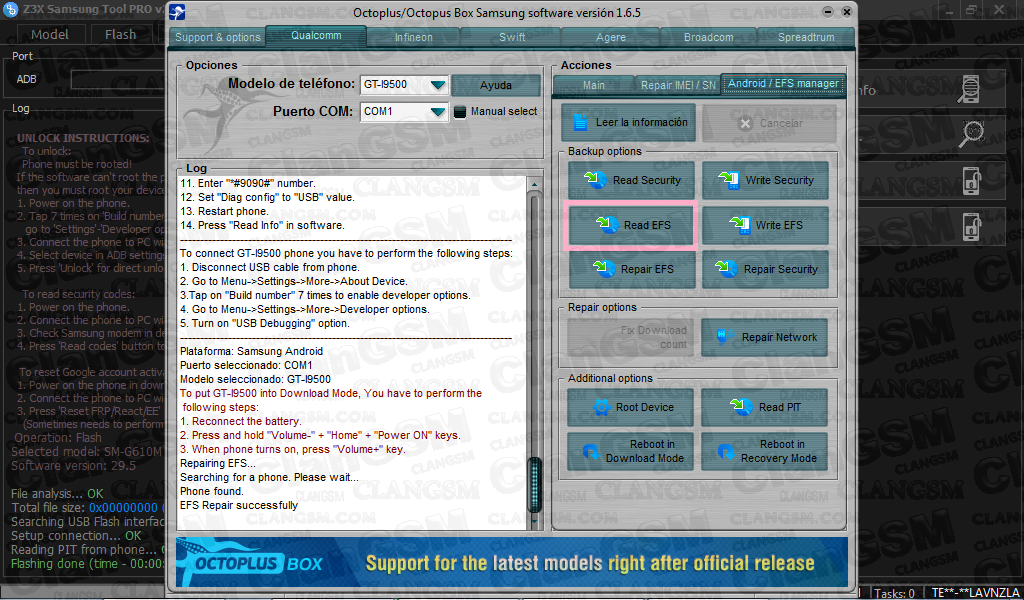Go to the Spreadtrum tab

(806, 37)
